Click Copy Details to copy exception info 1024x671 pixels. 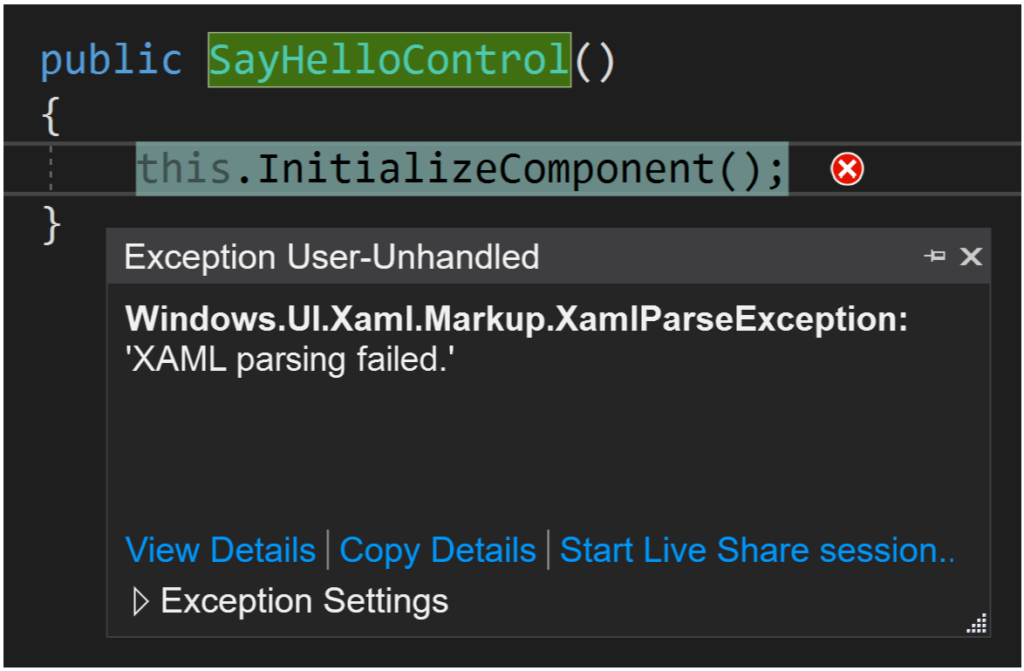(x=437, y=550)
